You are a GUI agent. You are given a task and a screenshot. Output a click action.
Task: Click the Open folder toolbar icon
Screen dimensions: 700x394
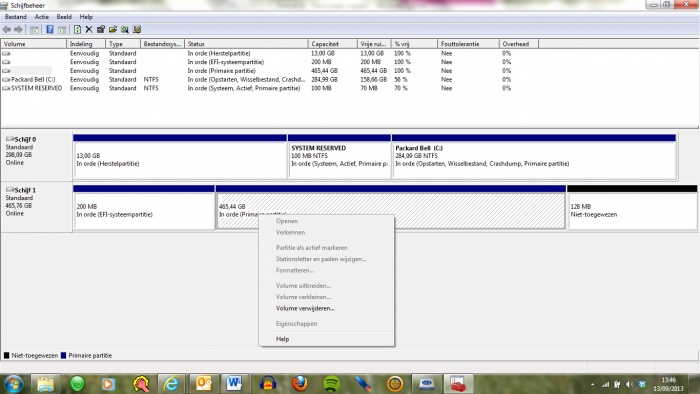pos(113,29)
